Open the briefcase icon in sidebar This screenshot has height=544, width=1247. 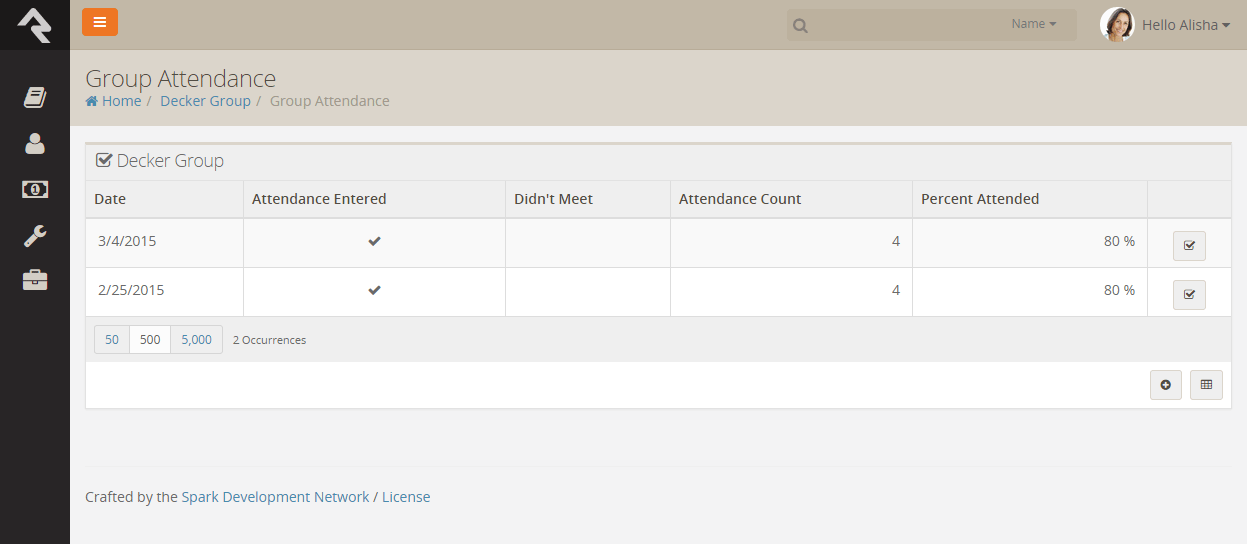point(35,280)
